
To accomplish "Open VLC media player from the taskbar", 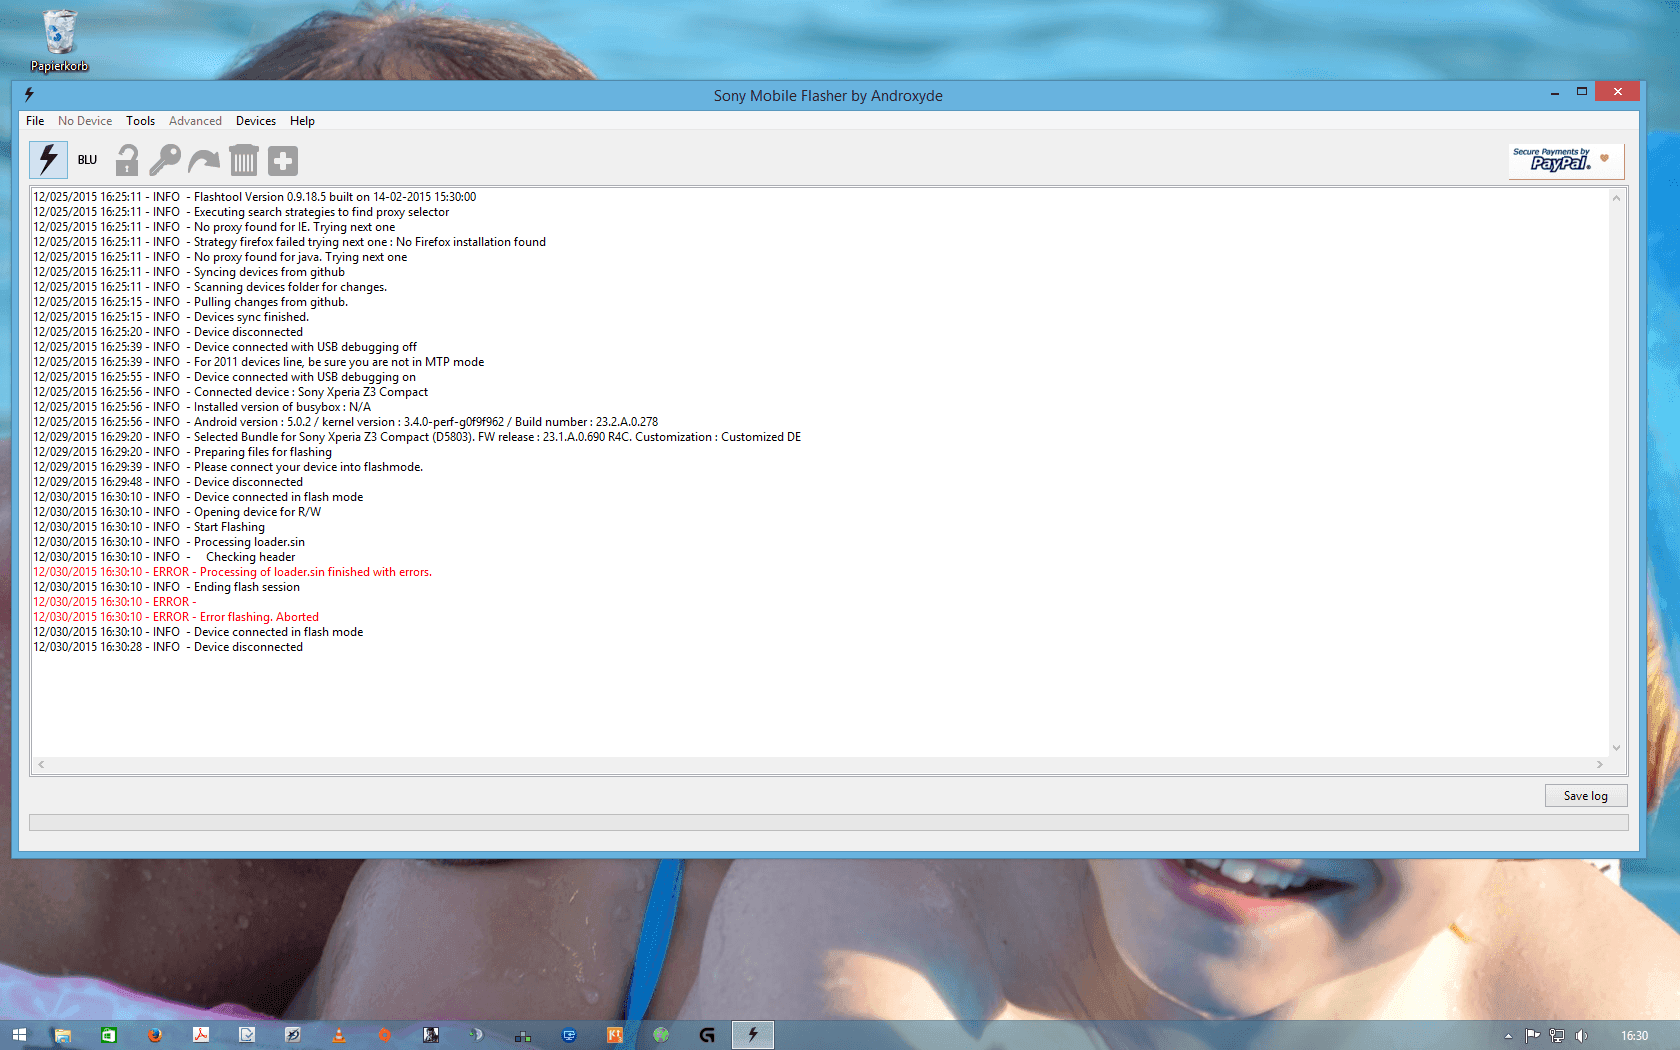I will coord(339,1035).
